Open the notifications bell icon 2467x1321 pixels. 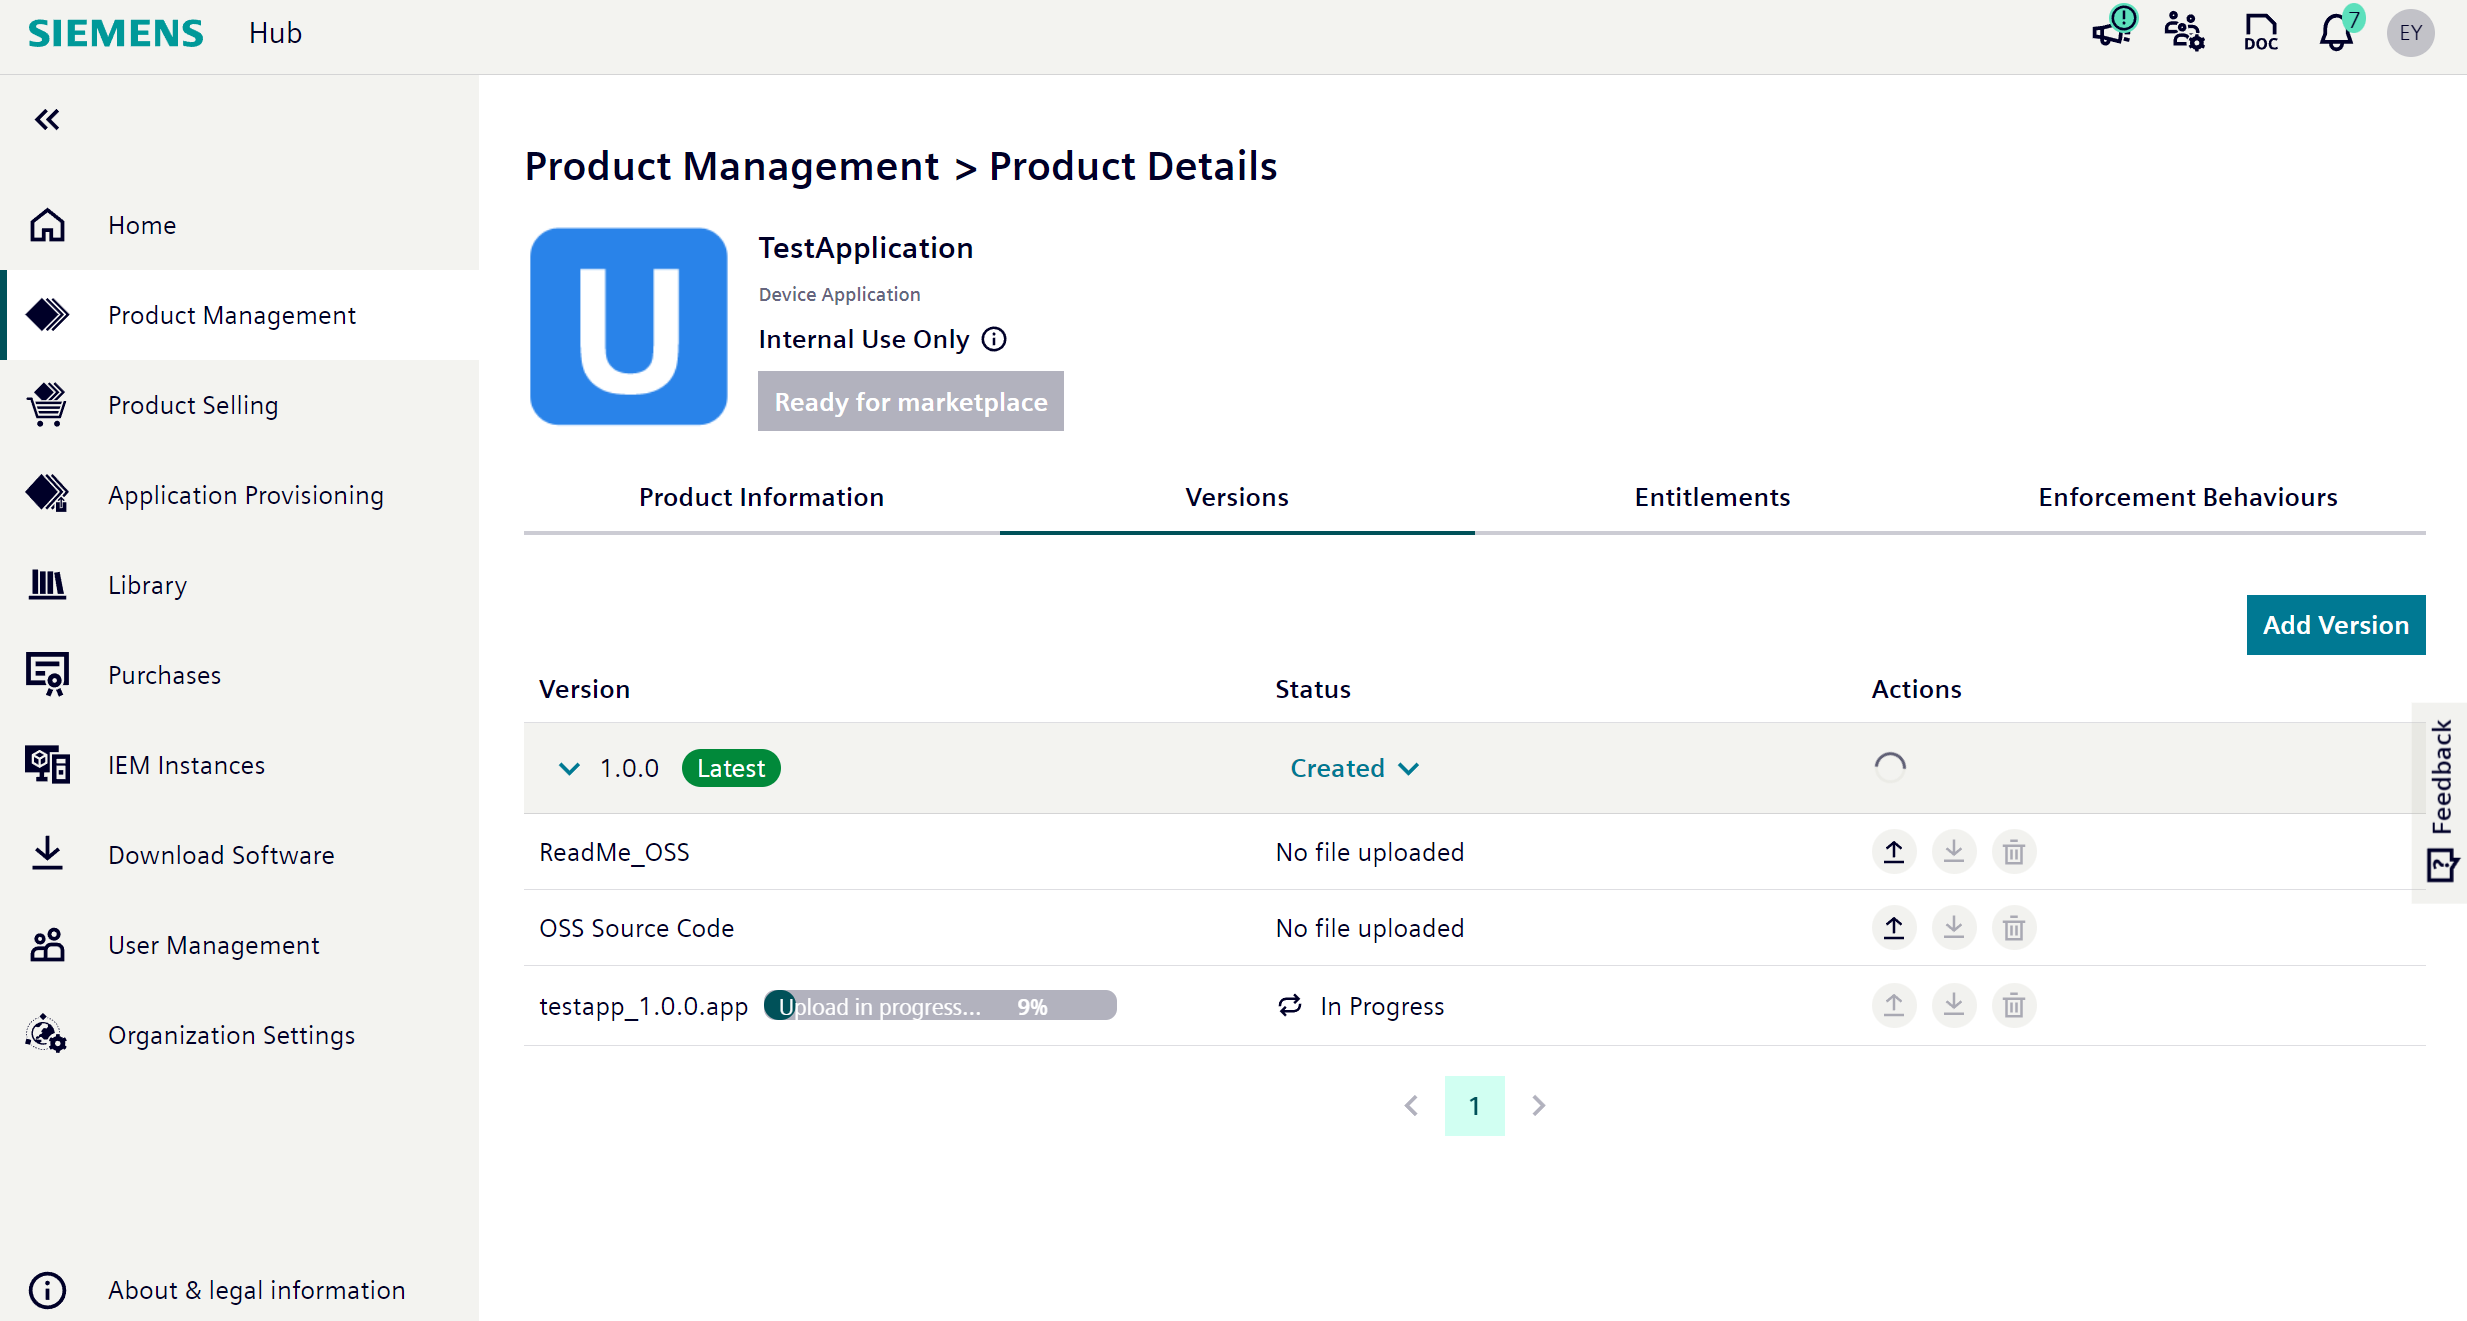[x=2337, y=32]
